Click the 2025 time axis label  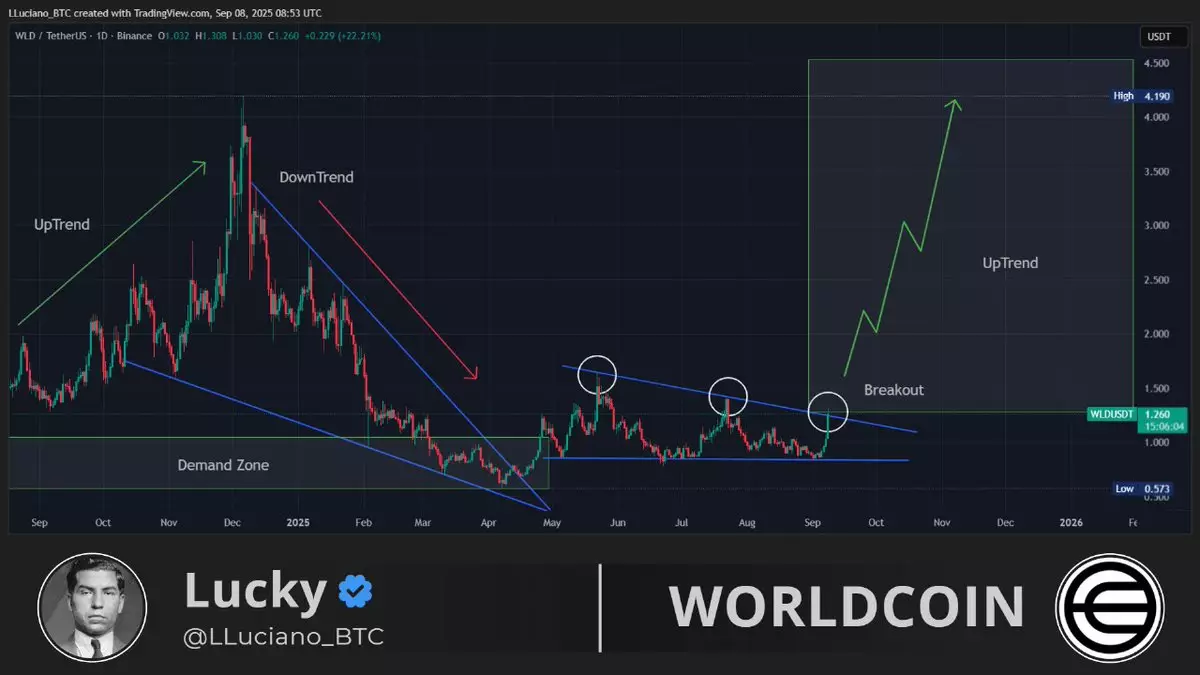[x=300, y=522]
